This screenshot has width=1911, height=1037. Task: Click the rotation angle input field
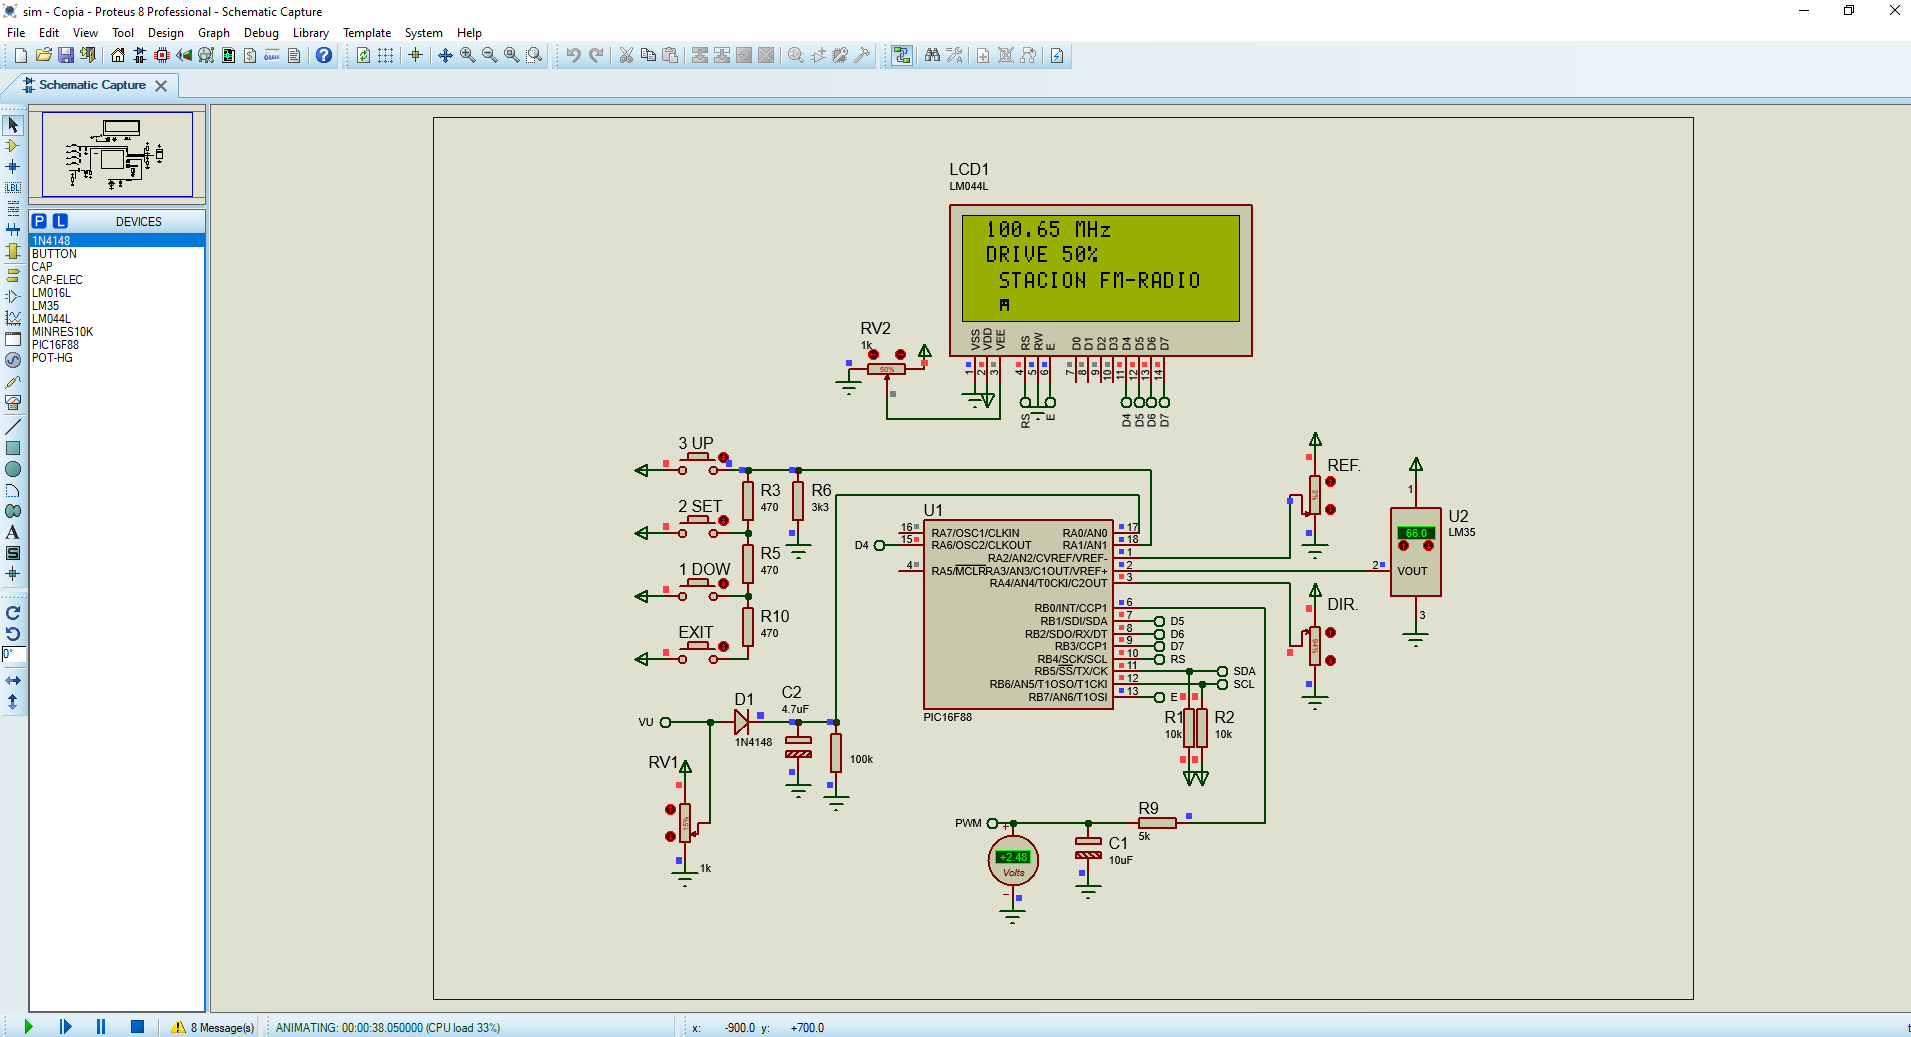point(13,655)
